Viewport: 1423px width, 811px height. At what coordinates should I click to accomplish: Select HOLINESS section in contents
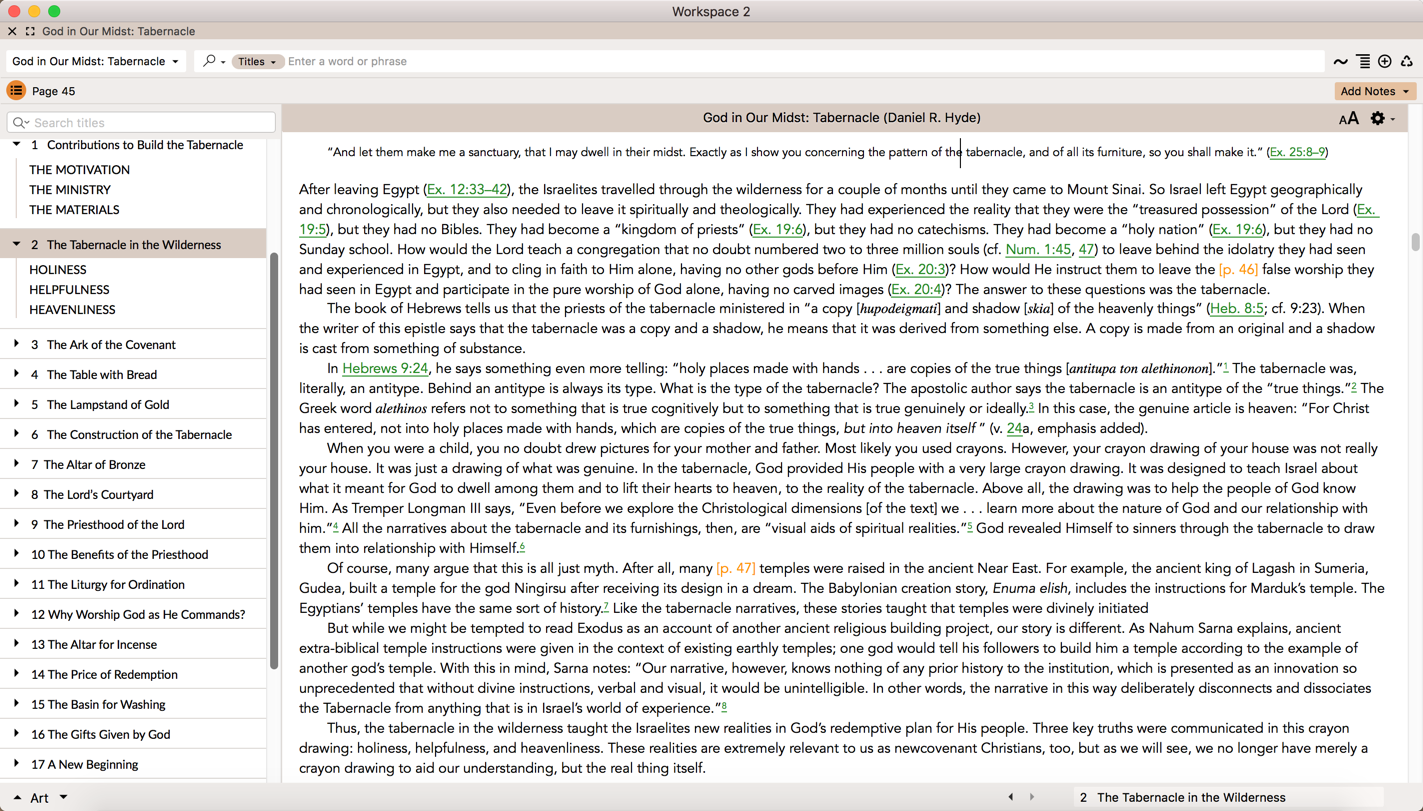click(x=58, y=270)
